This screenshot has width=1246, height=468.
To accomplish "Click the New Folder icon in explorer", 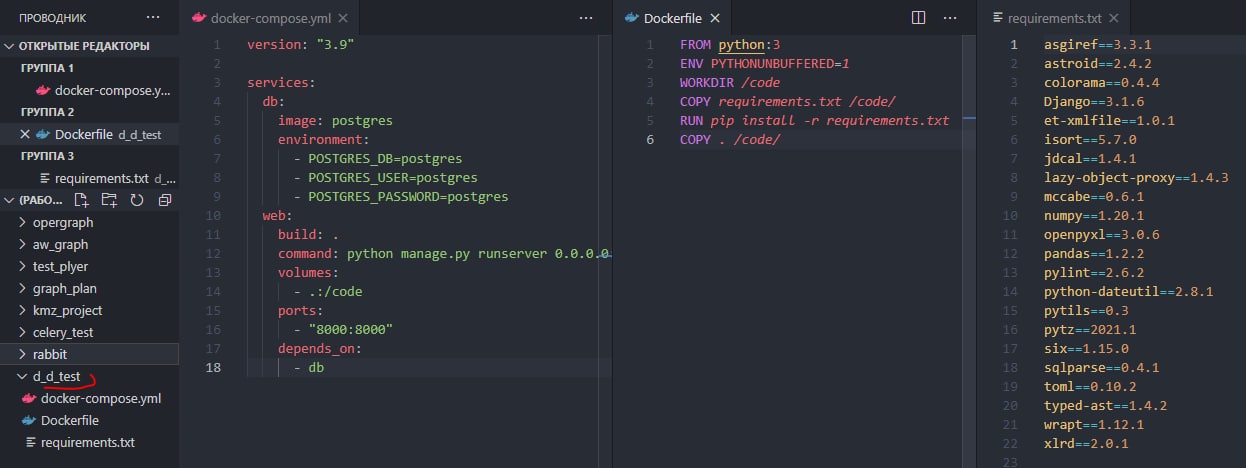I will click(x=109, y=200).
